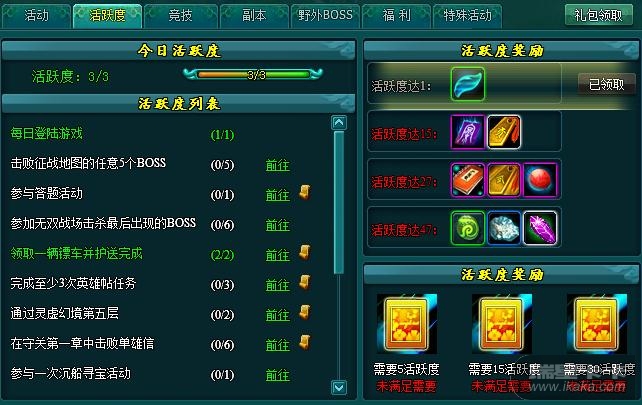Switch to the 竞技 tab
This screenshot has width=642, height=405.
(181, 16)
